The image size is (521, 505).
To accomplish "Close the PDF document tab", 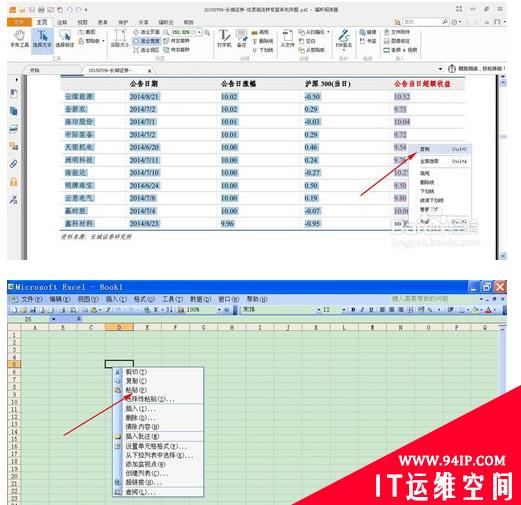I will pyautogui.click(x=149, y=71).
